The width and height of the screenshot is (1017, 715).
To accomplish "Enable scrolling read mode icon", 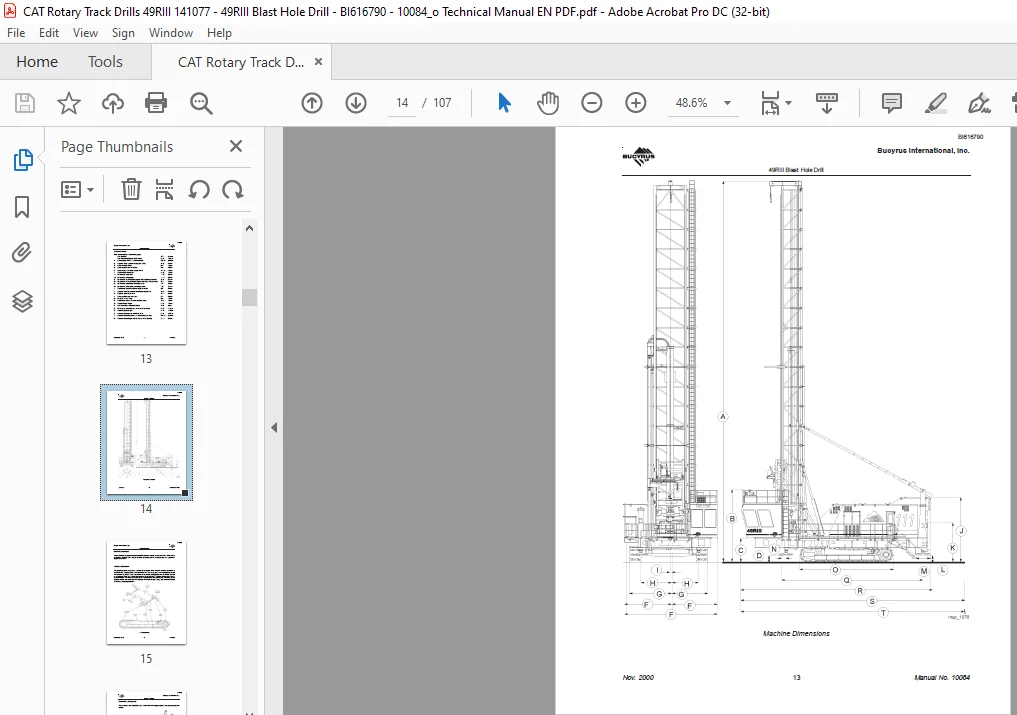I will click(x=826, y=103).
